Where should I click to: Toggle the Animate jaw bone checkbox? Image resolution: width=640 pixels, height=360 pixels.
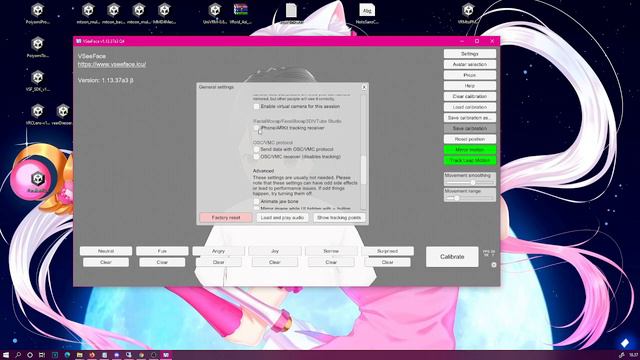coord(256,202)
